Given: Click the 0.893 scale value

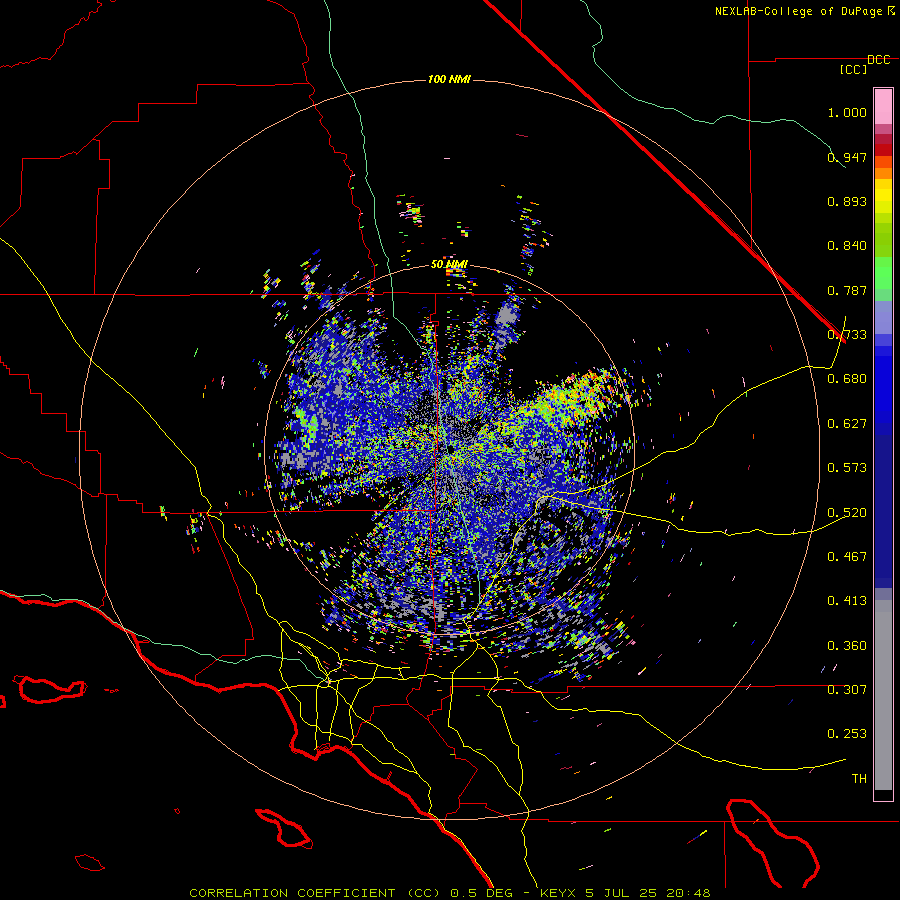Looking at the screenshot, I should (847, 201).
